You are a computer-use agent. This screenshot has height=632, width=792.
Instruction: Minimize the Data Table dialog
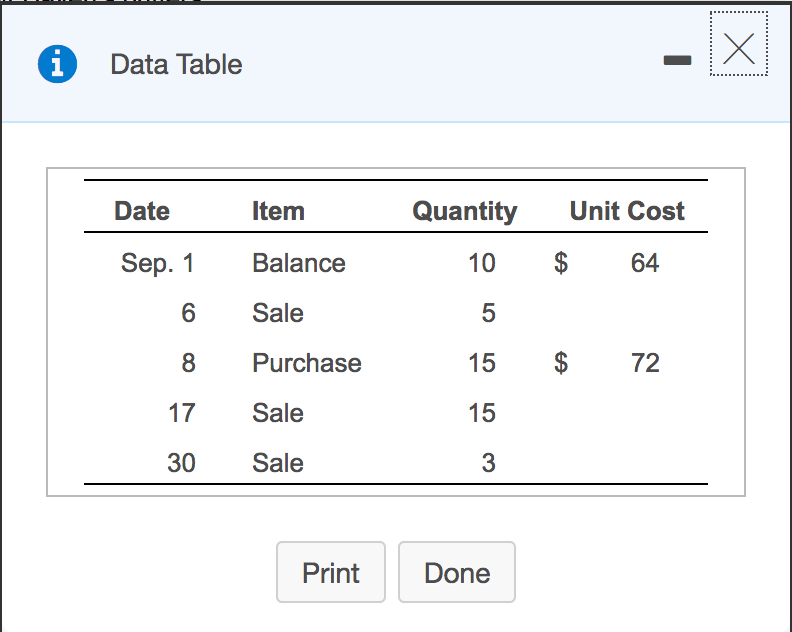[677, 62]
